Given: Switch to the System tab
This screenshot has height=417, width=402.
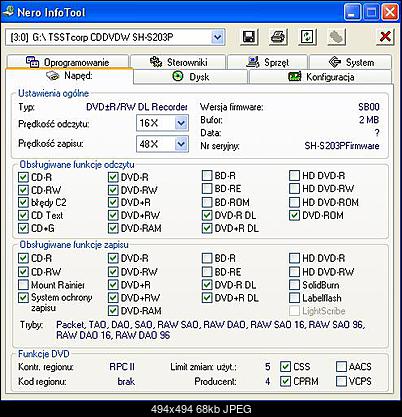Looking at the screenshot, I should coord(350,62).
